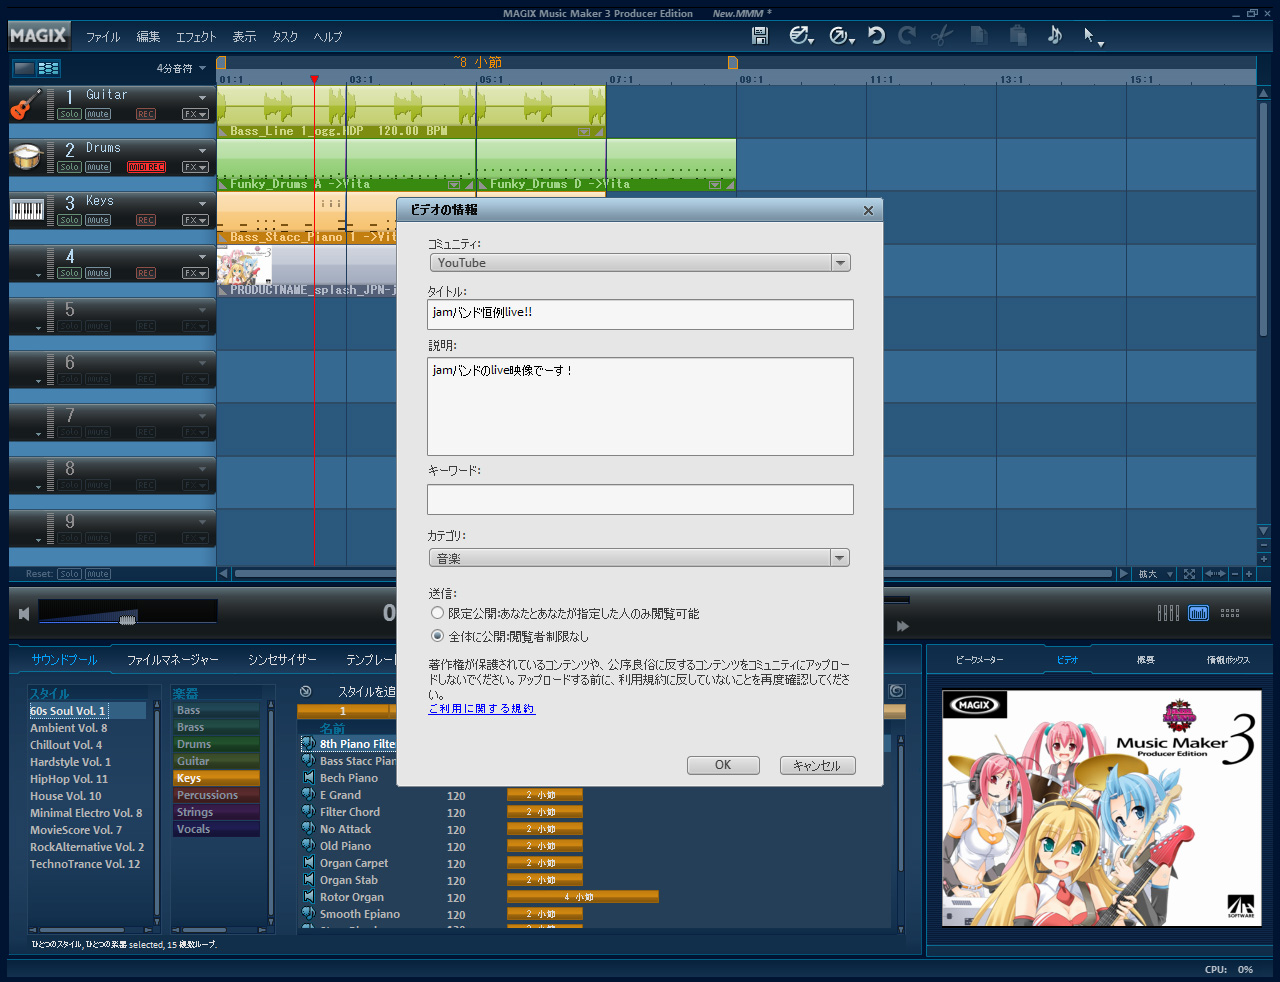Click the zoom-to-fit arrows icon
The height and width of the screenshot is (982, 1280).
tap(1189, 574)
